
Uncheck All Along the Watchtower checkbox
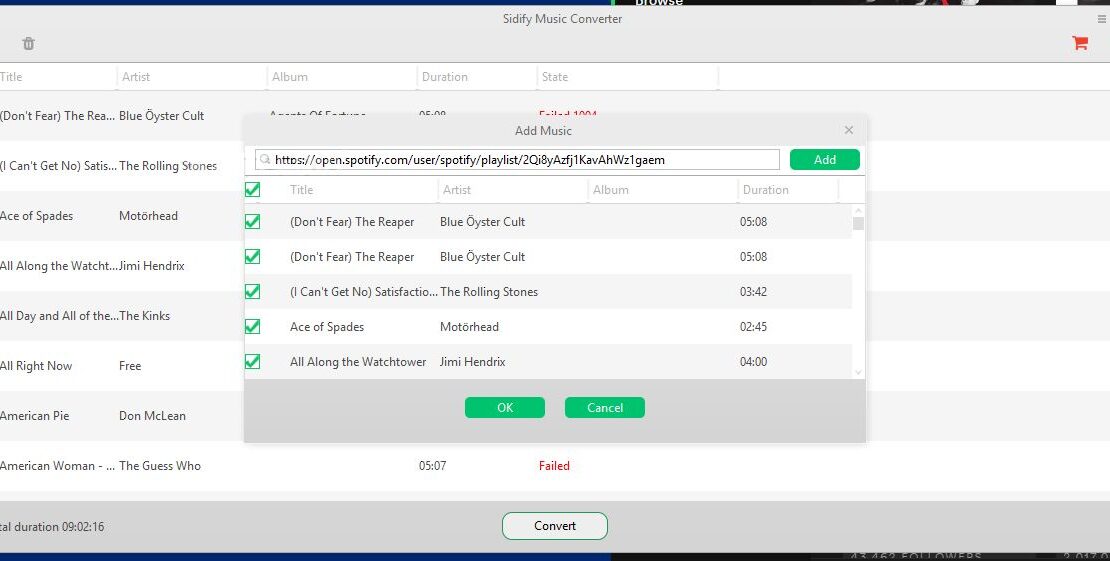pyautogui.click(x=252, y=361)
